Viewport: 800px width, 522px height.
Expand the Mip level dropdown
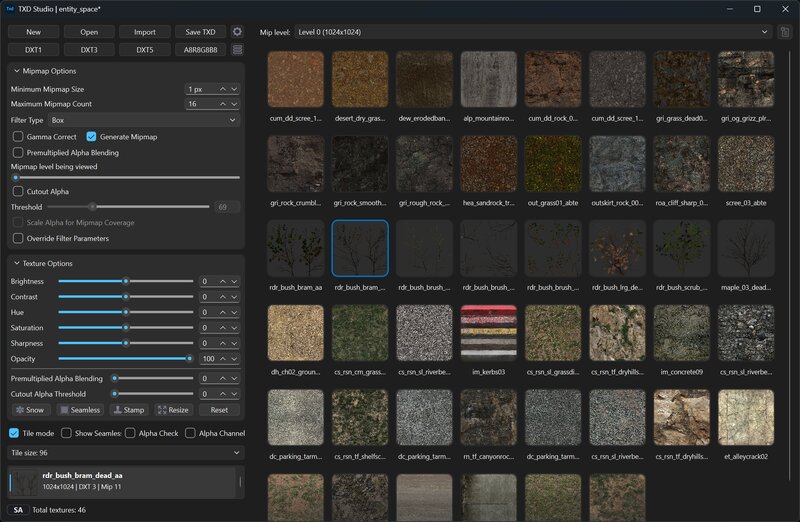coord(532,32)
